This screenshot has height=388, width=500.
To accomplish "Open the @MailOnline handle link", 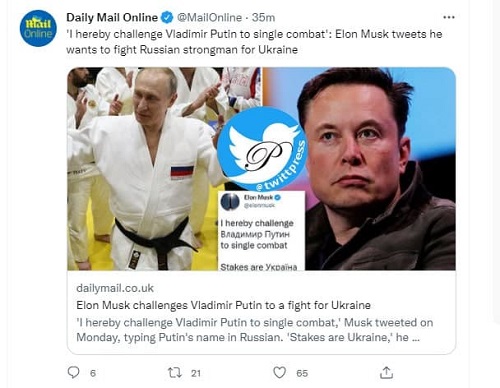I will click(x=209, y=17).
